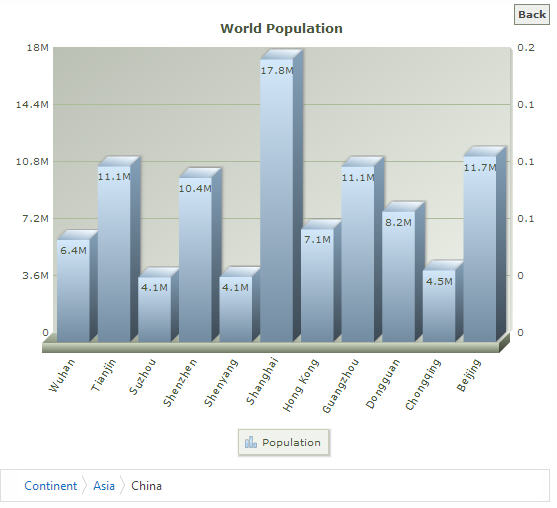The width and height of the screenshot is (557, 508).
Task: Select the Beijing 11.7M bar
Action: pyautogui.click(x=480, y=249)
